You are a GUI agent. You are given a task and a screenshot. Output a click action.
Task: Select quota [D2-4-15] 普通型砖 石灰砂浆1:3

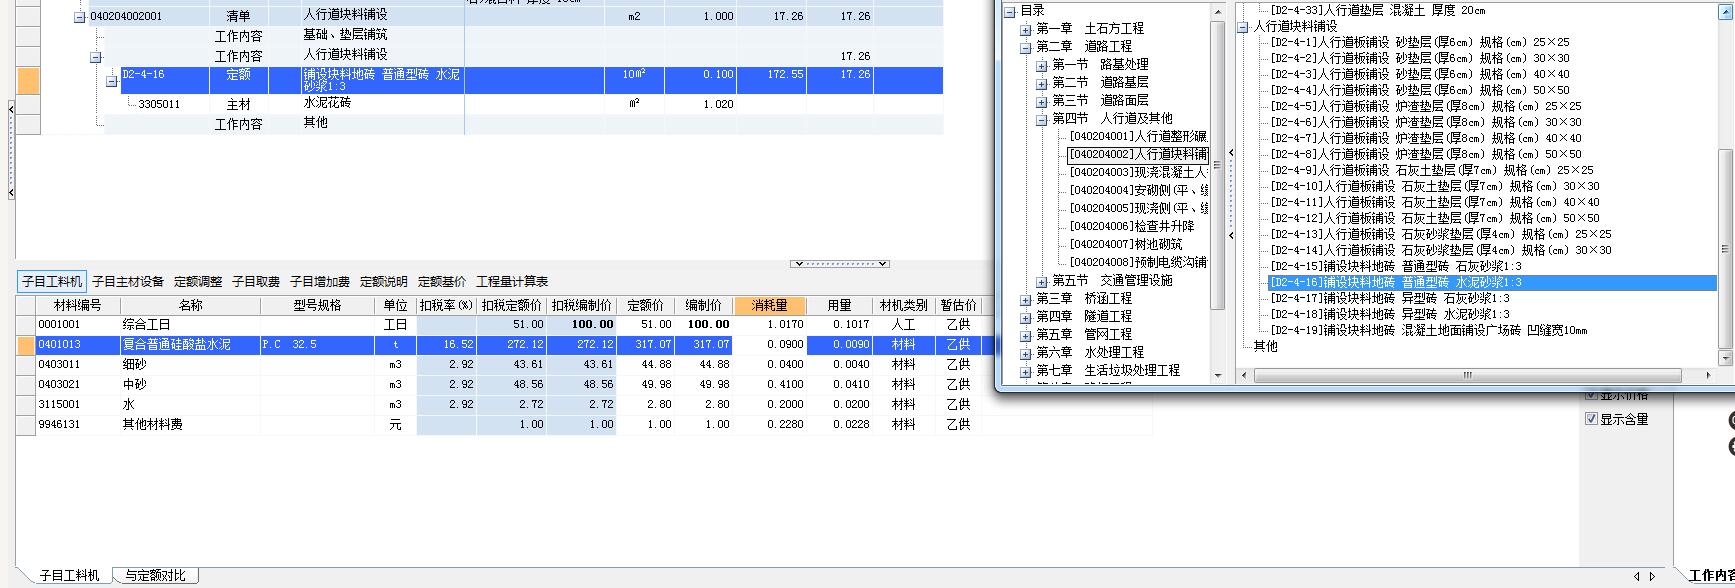pyautogui.click(x=1396, y=267)
